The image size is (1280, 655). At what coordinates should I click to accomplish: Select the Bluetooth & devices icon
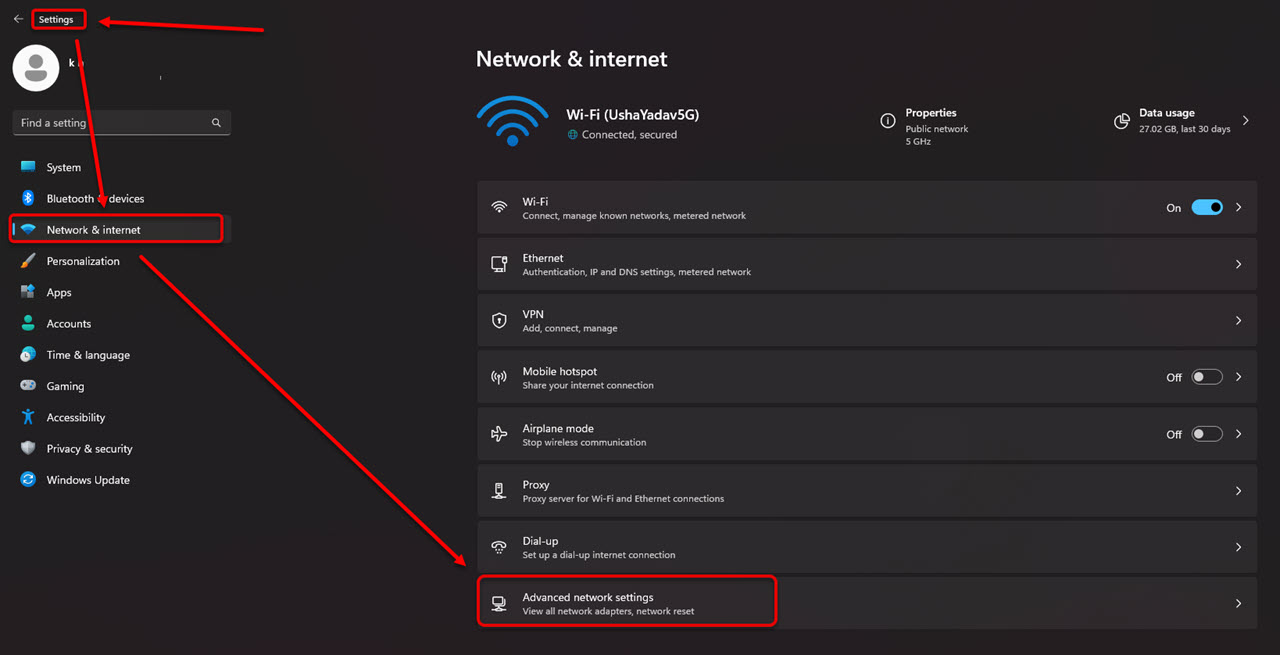point(28,198)
